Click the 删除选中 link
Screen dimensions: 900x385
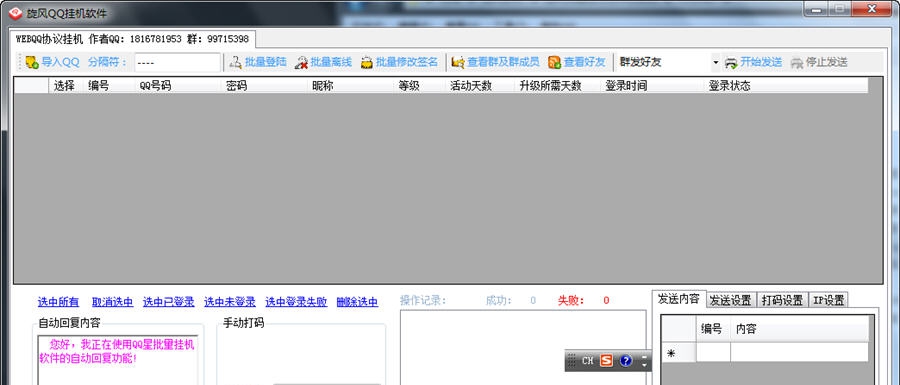358,302
